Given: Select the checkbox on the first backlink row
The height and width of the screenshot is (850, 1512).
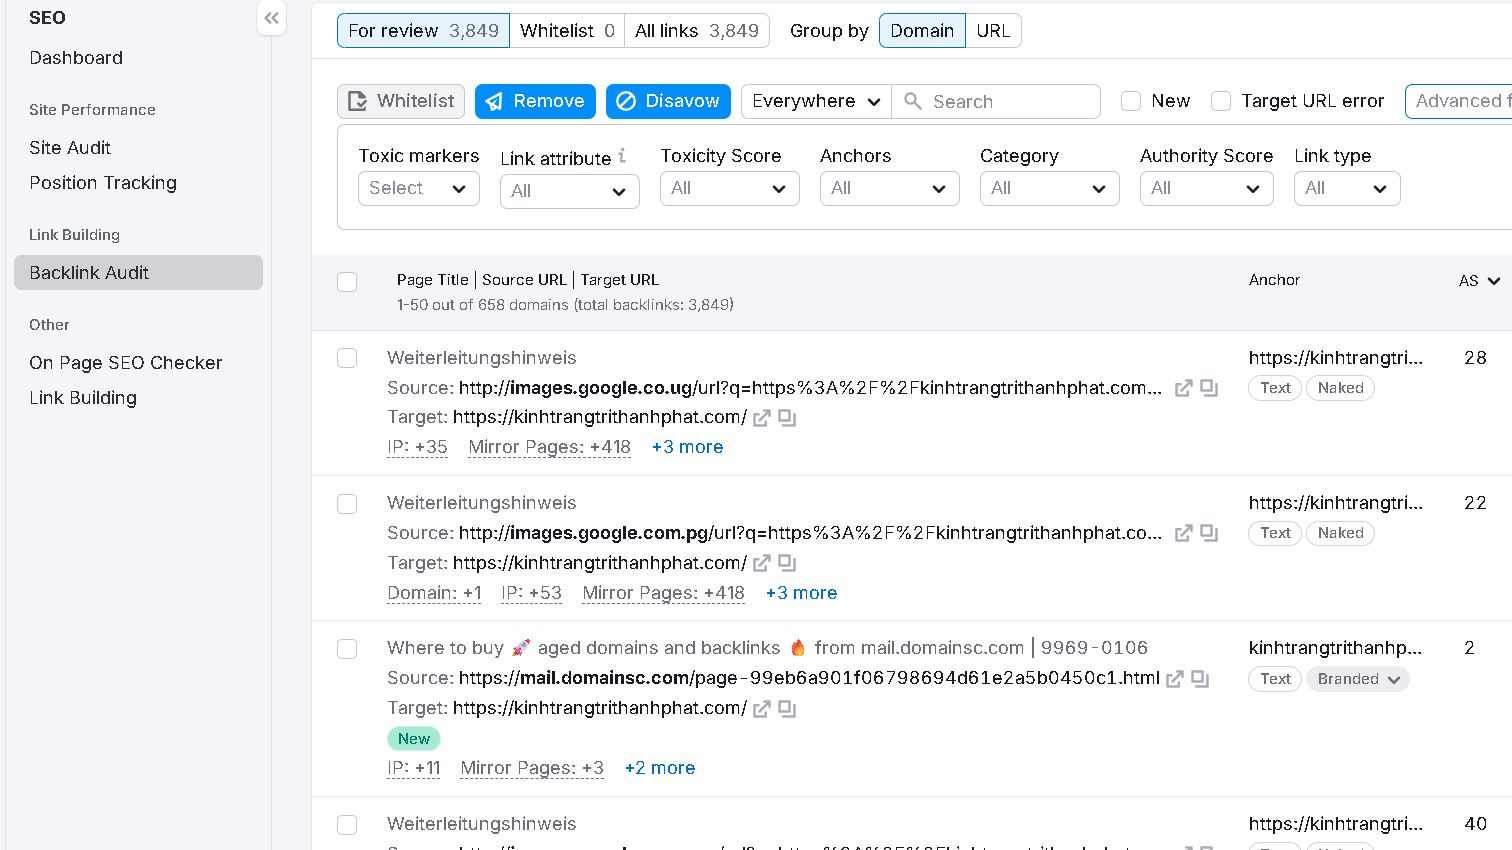Looking at the screenshot, I should click(347, 358).
